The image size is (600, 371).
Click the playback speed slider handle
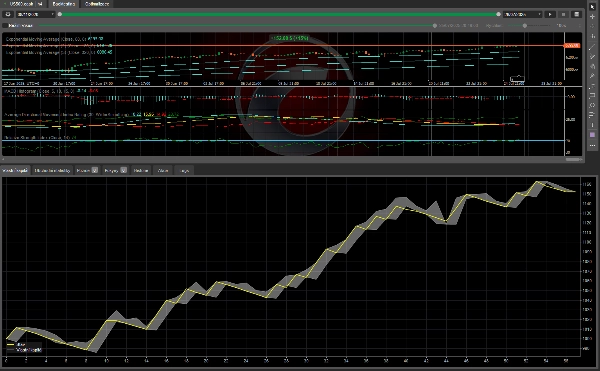(525, 26)
